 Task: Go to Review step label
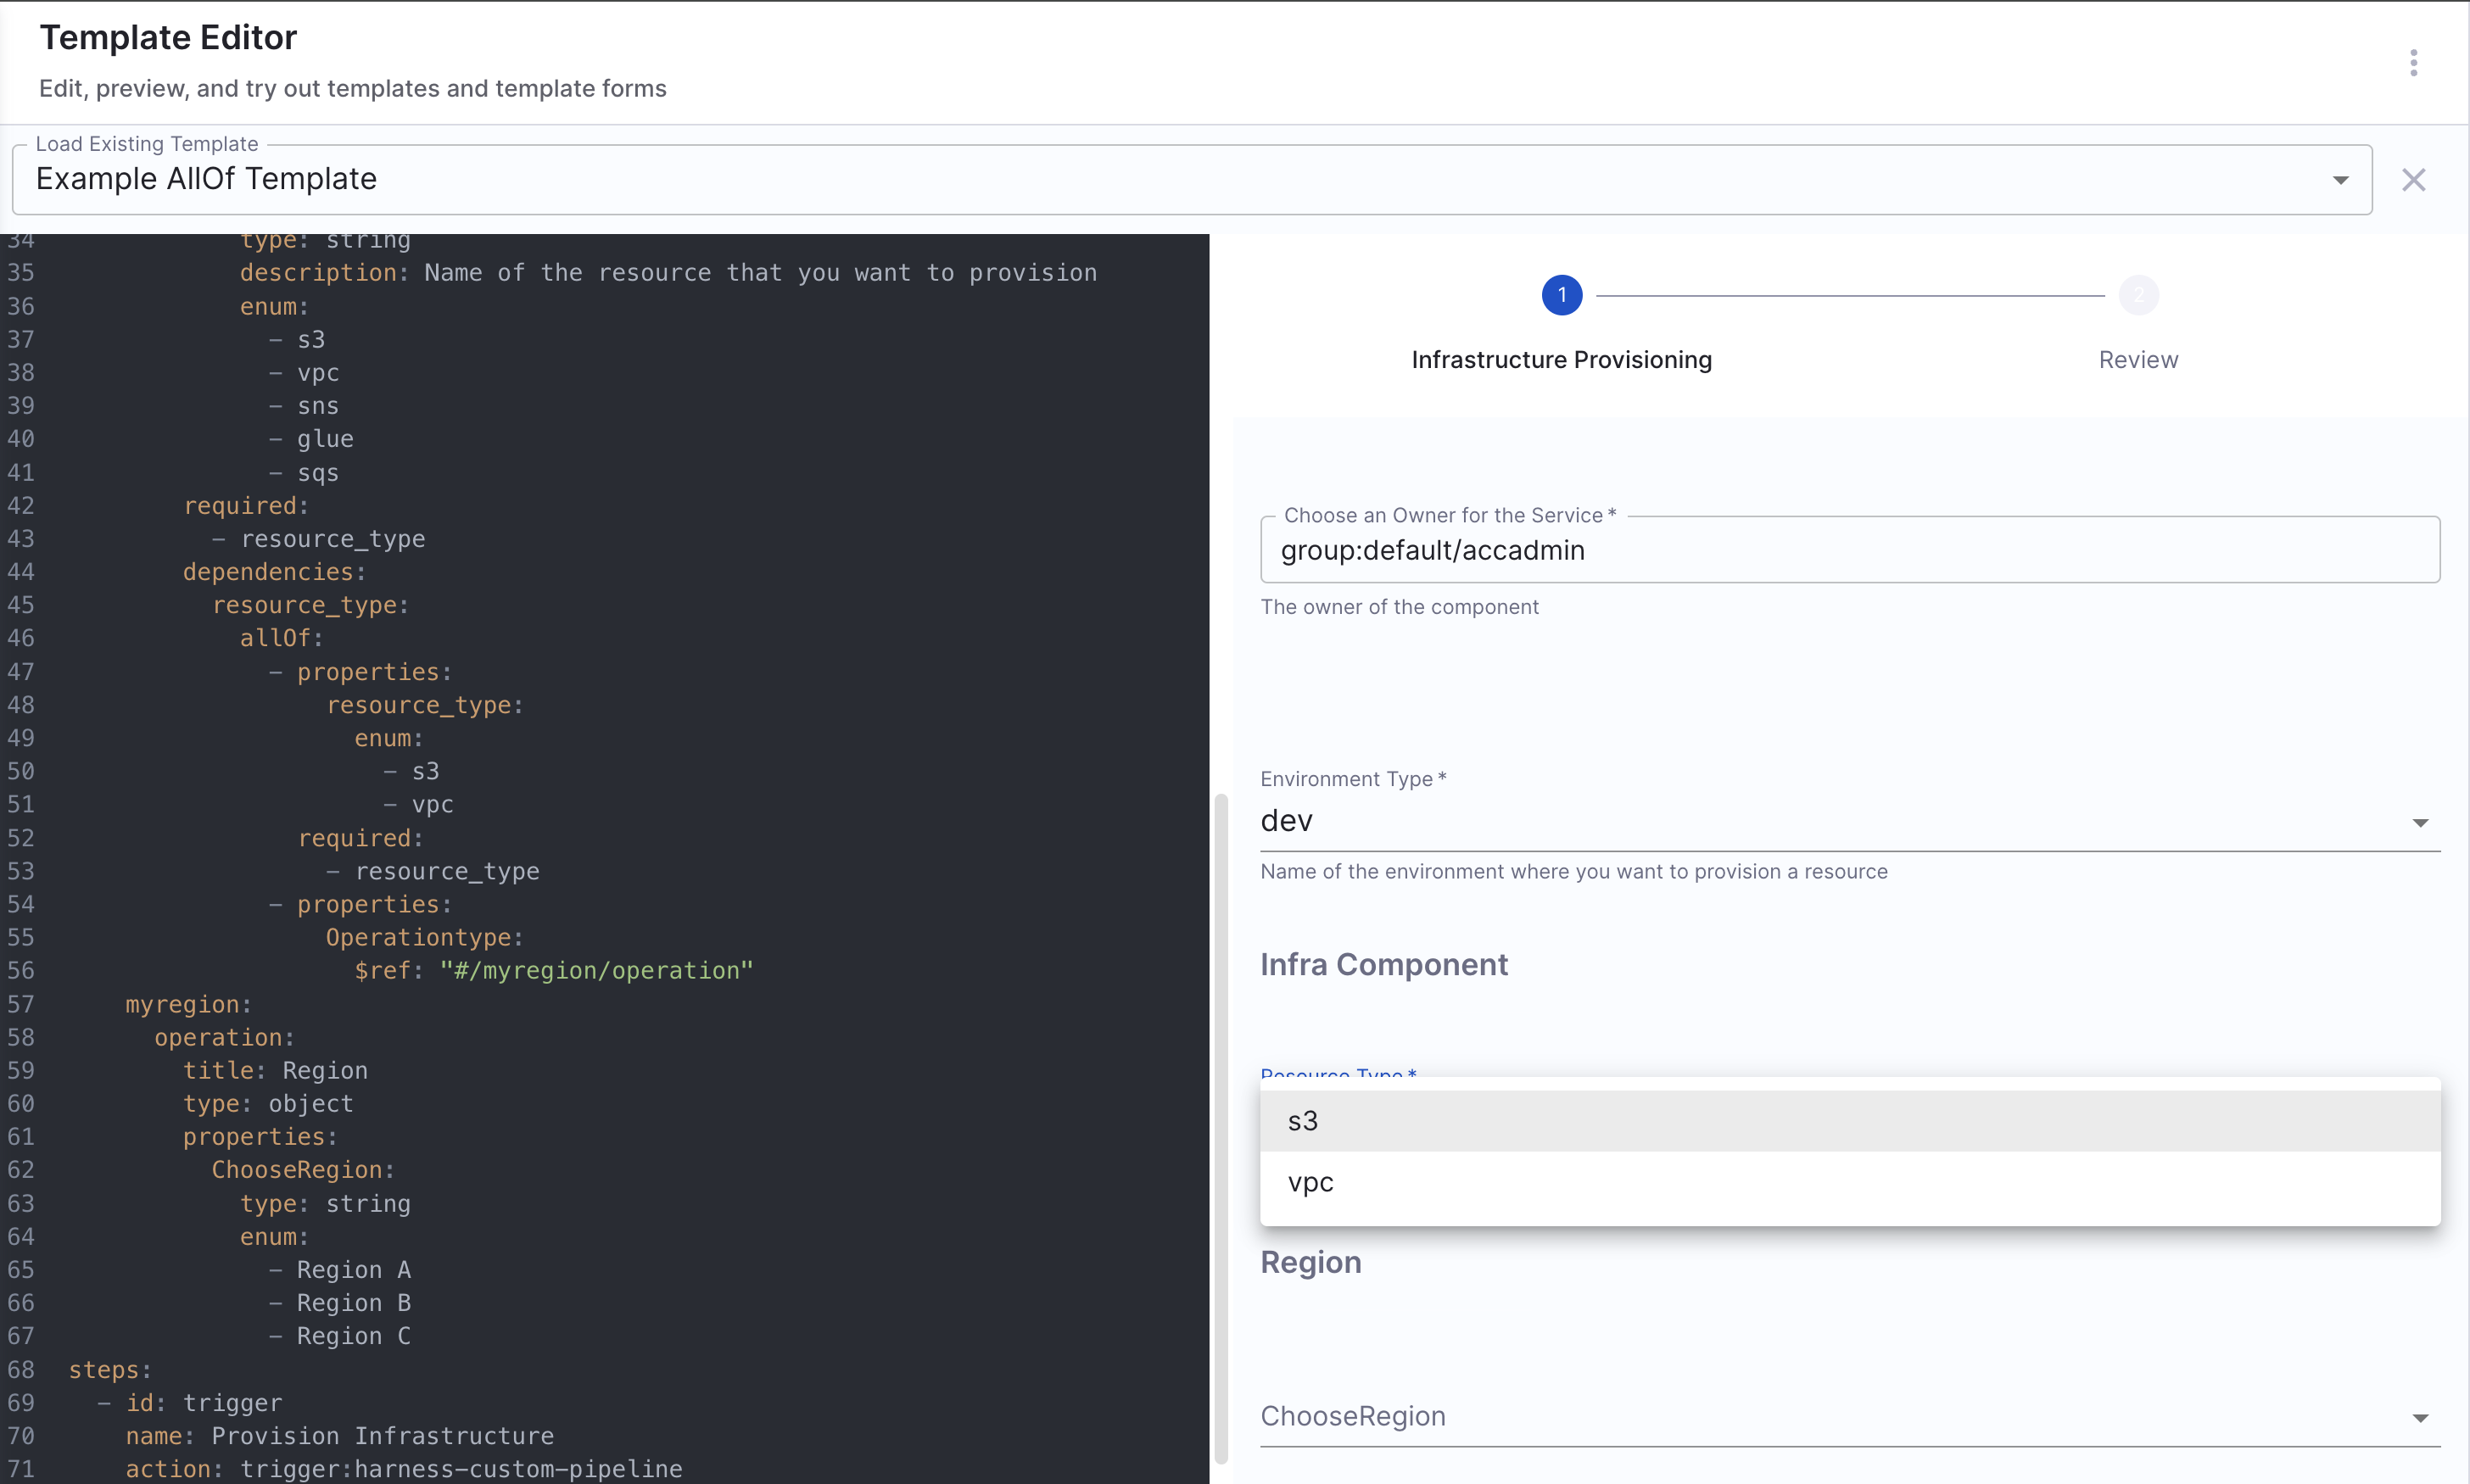[2138, 360]
